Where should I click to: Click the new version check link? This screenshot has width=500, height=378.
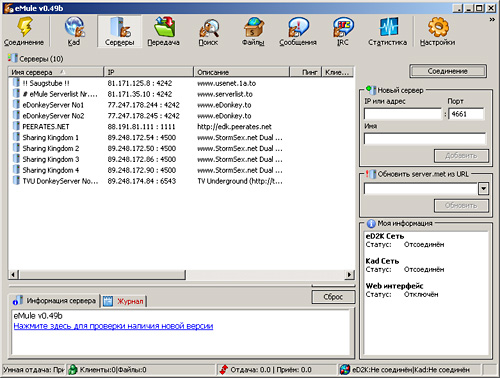(113, 326)
